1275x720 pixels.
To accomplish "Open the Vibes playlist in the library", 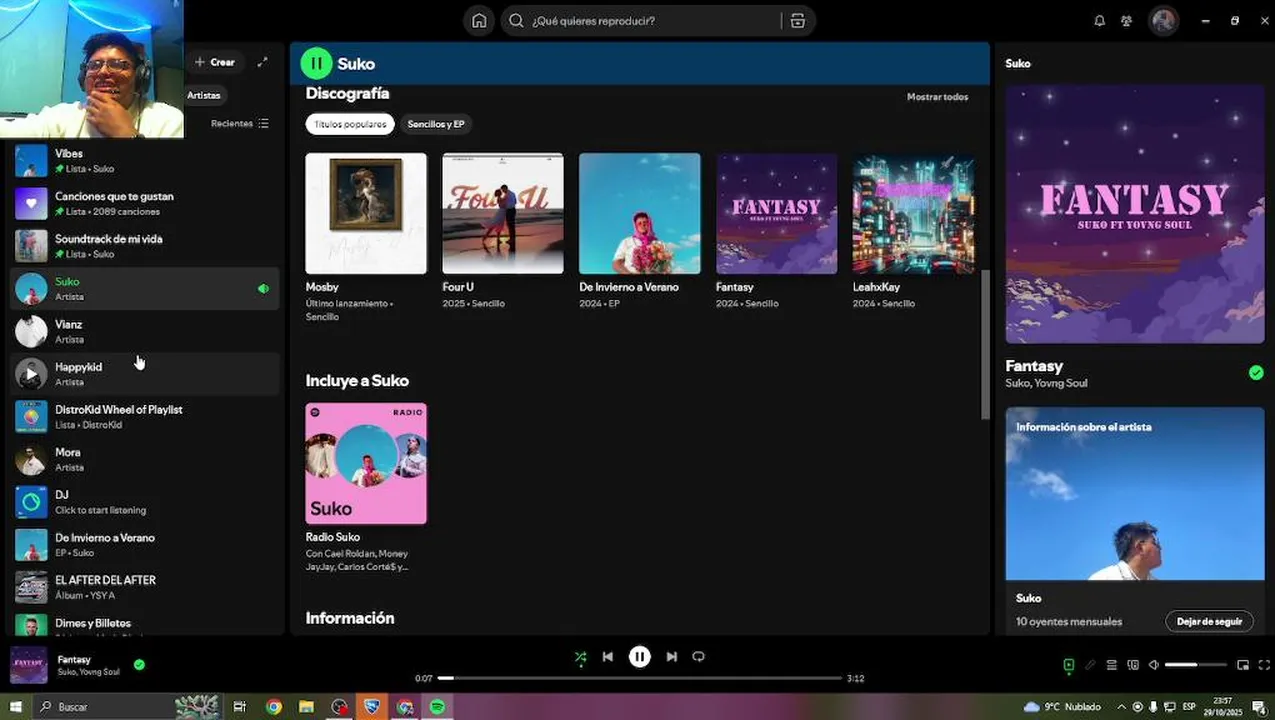I will (x=145, y=161).
